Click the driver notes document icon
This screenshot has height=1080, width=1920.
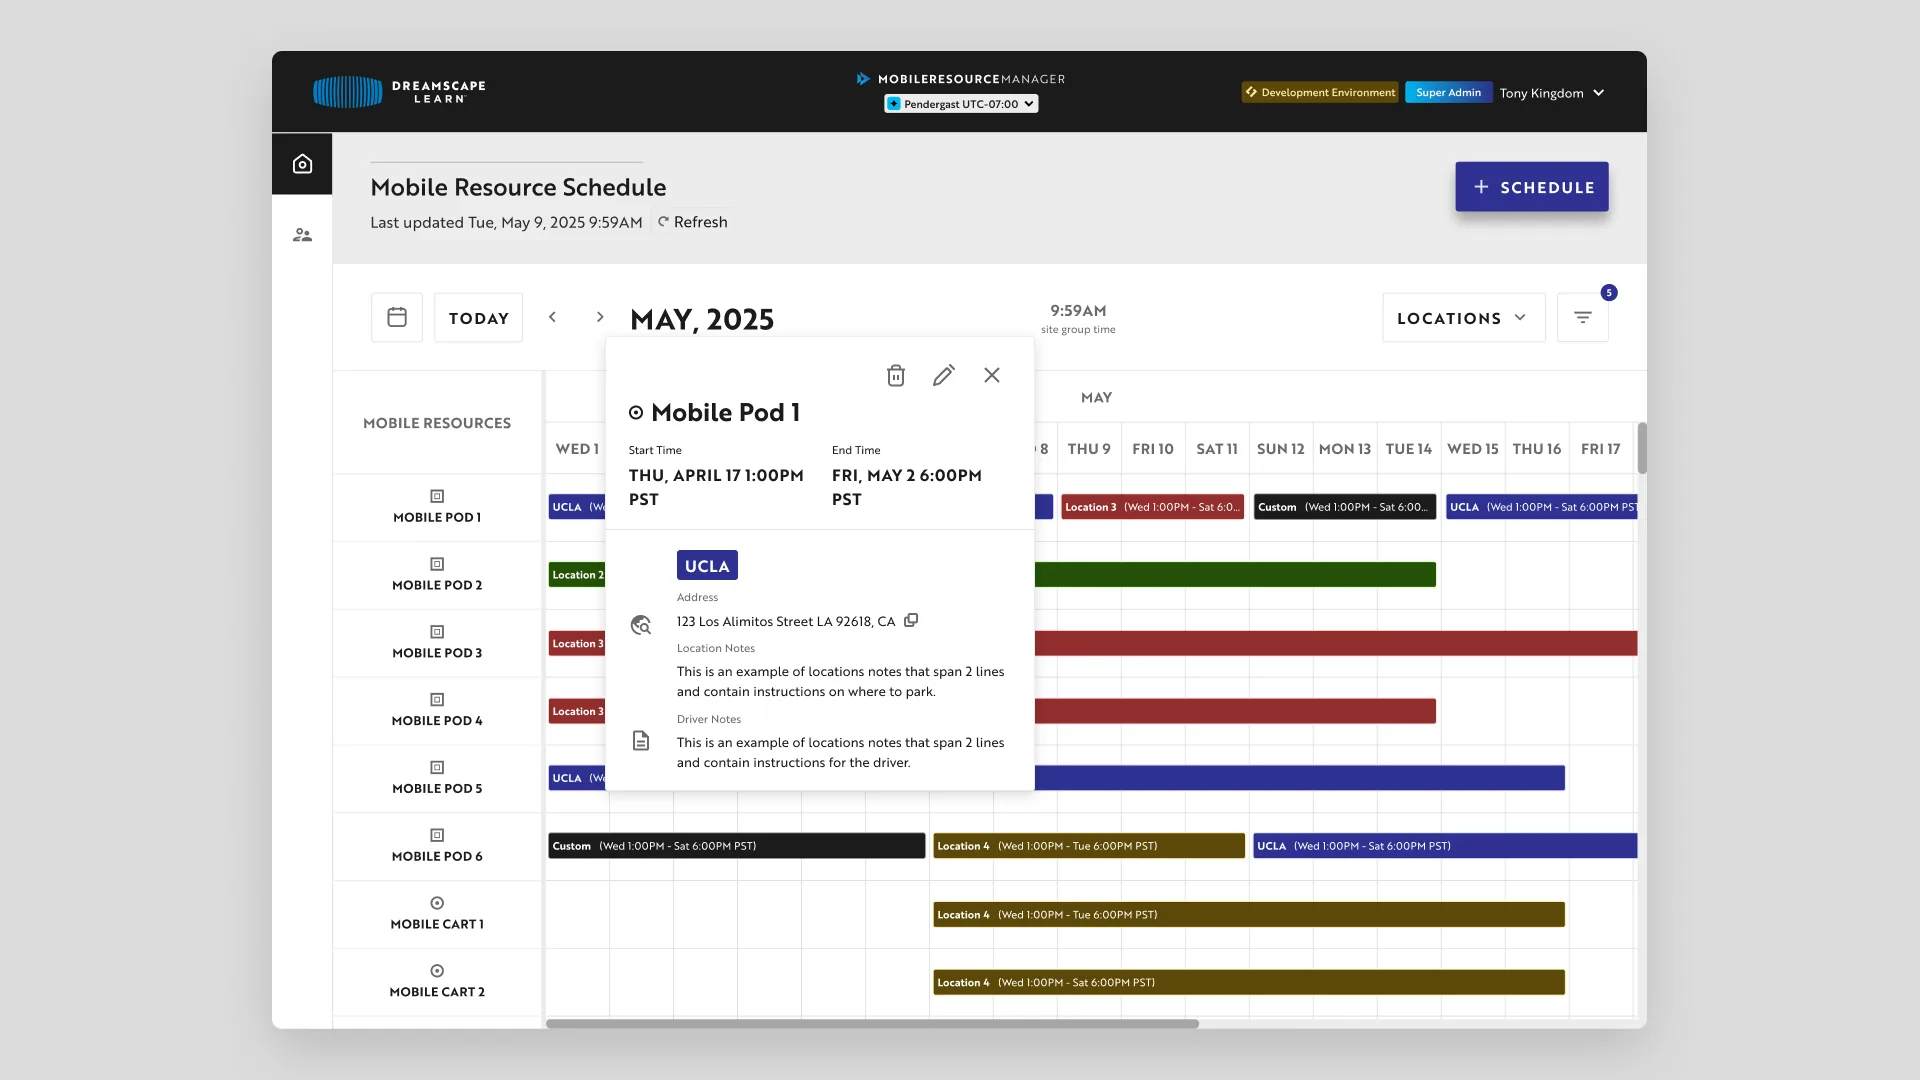pyautogui.click(x=641, y=741)
